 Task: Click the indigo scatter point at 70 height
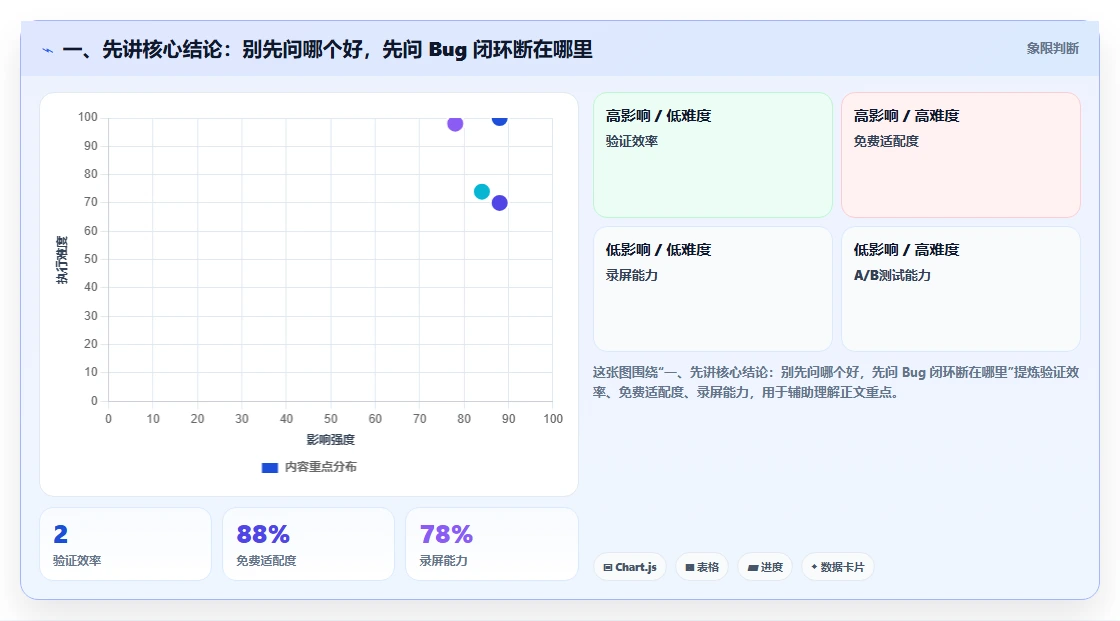coord(499,203)
